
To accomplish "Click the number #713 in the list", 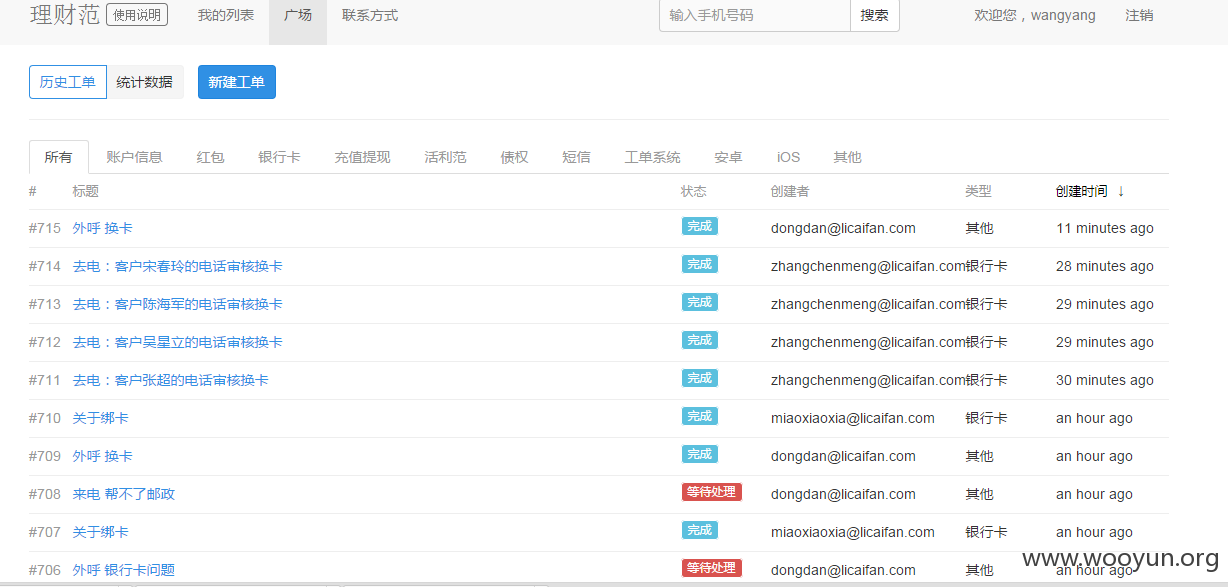I will (45, 304).
